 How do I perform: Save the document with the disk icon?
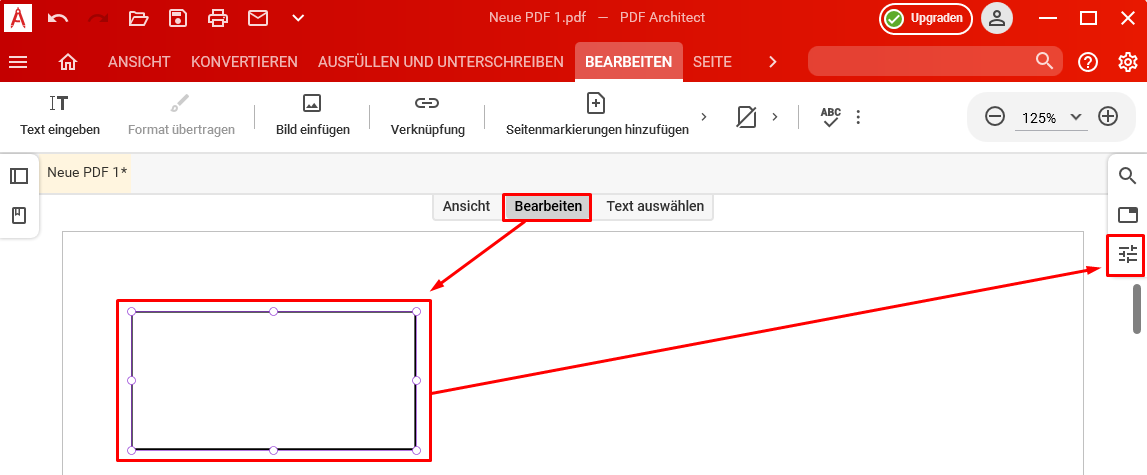coord(178,18)
